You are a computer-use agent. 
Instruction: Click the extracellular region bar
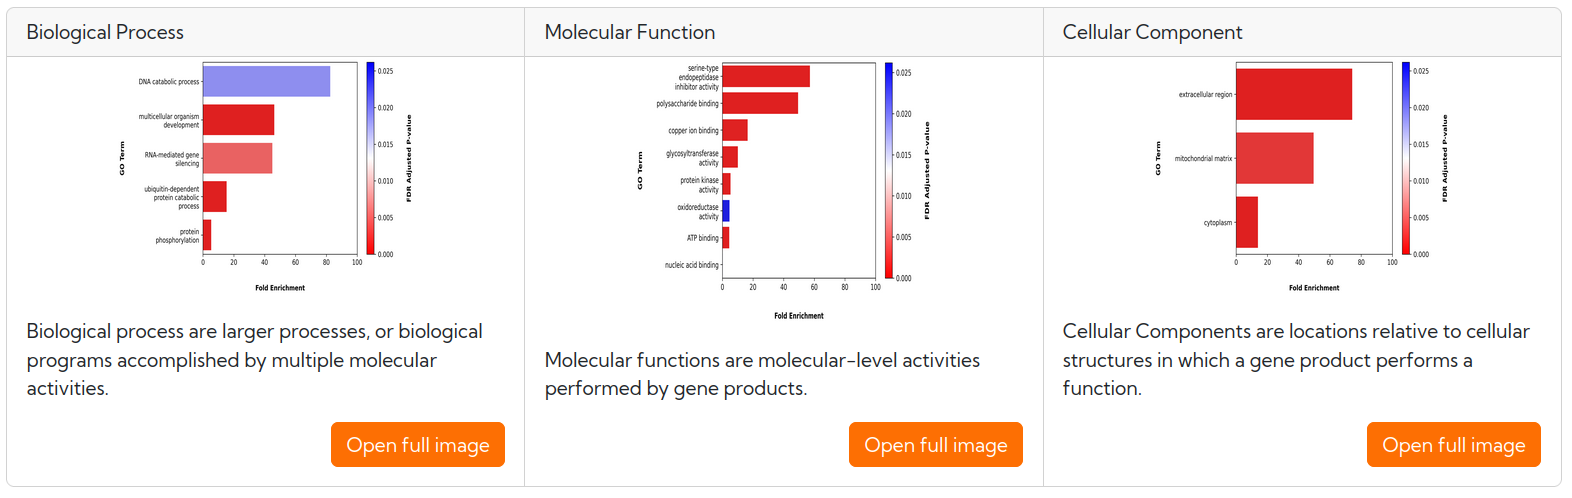coord(1294,94)
